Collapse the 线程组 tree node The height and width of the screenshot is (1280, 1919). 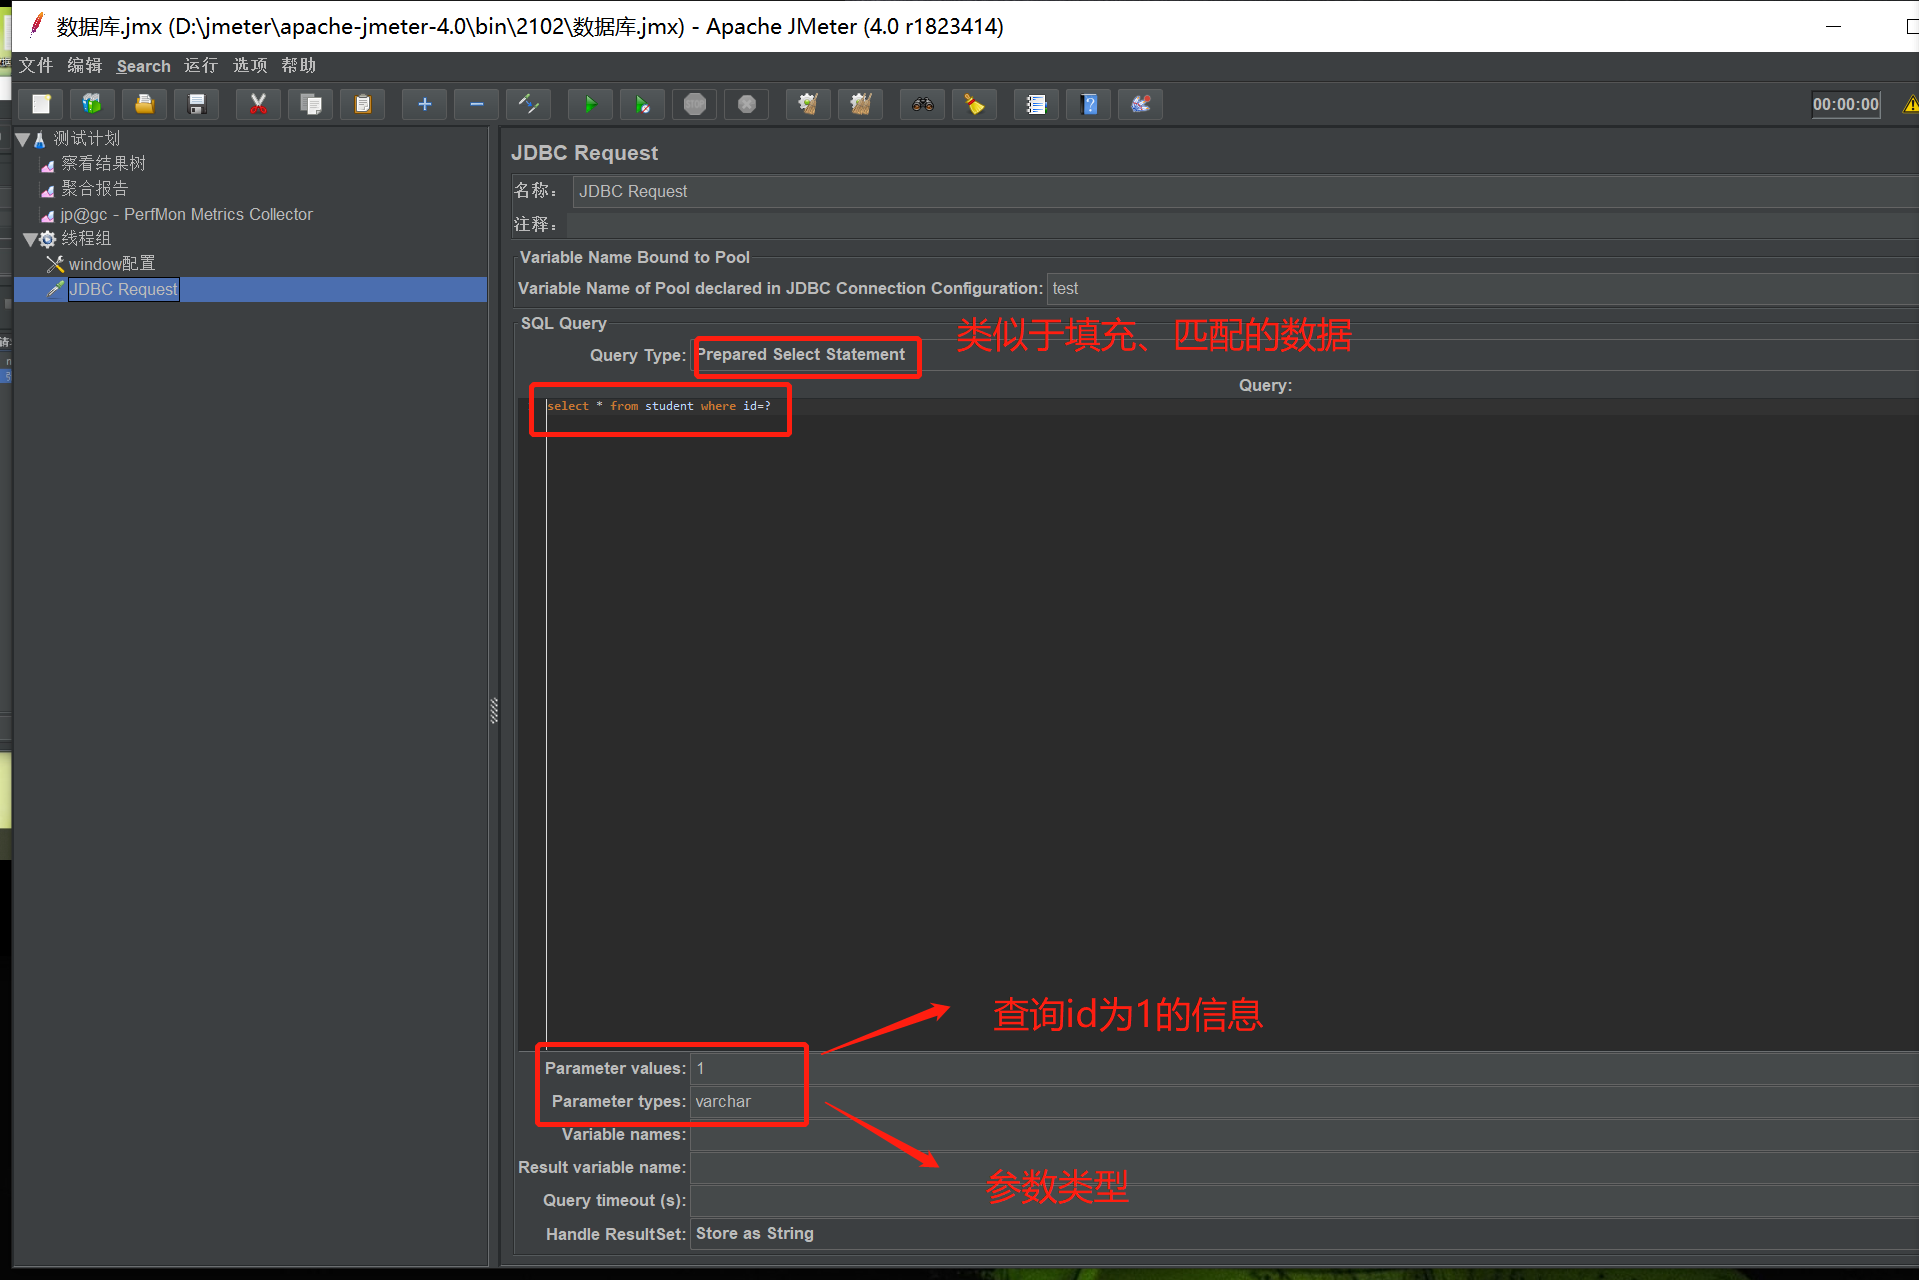[30, 239]
